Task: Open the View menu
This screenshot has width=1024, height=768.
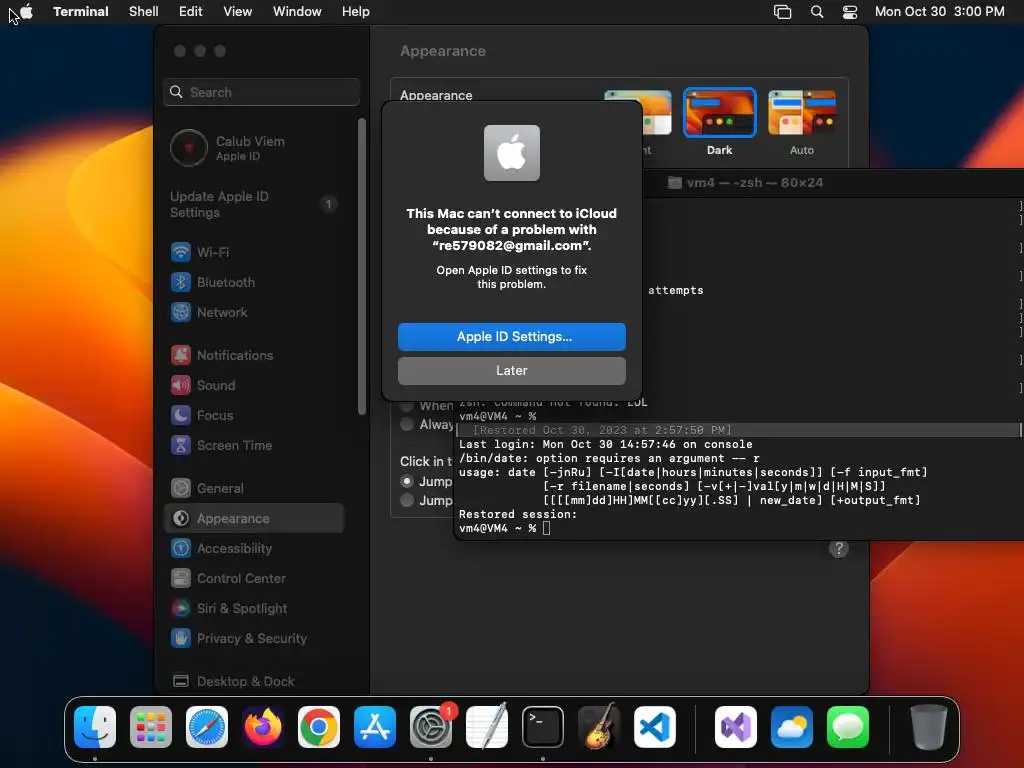Action: pos(238,12)
